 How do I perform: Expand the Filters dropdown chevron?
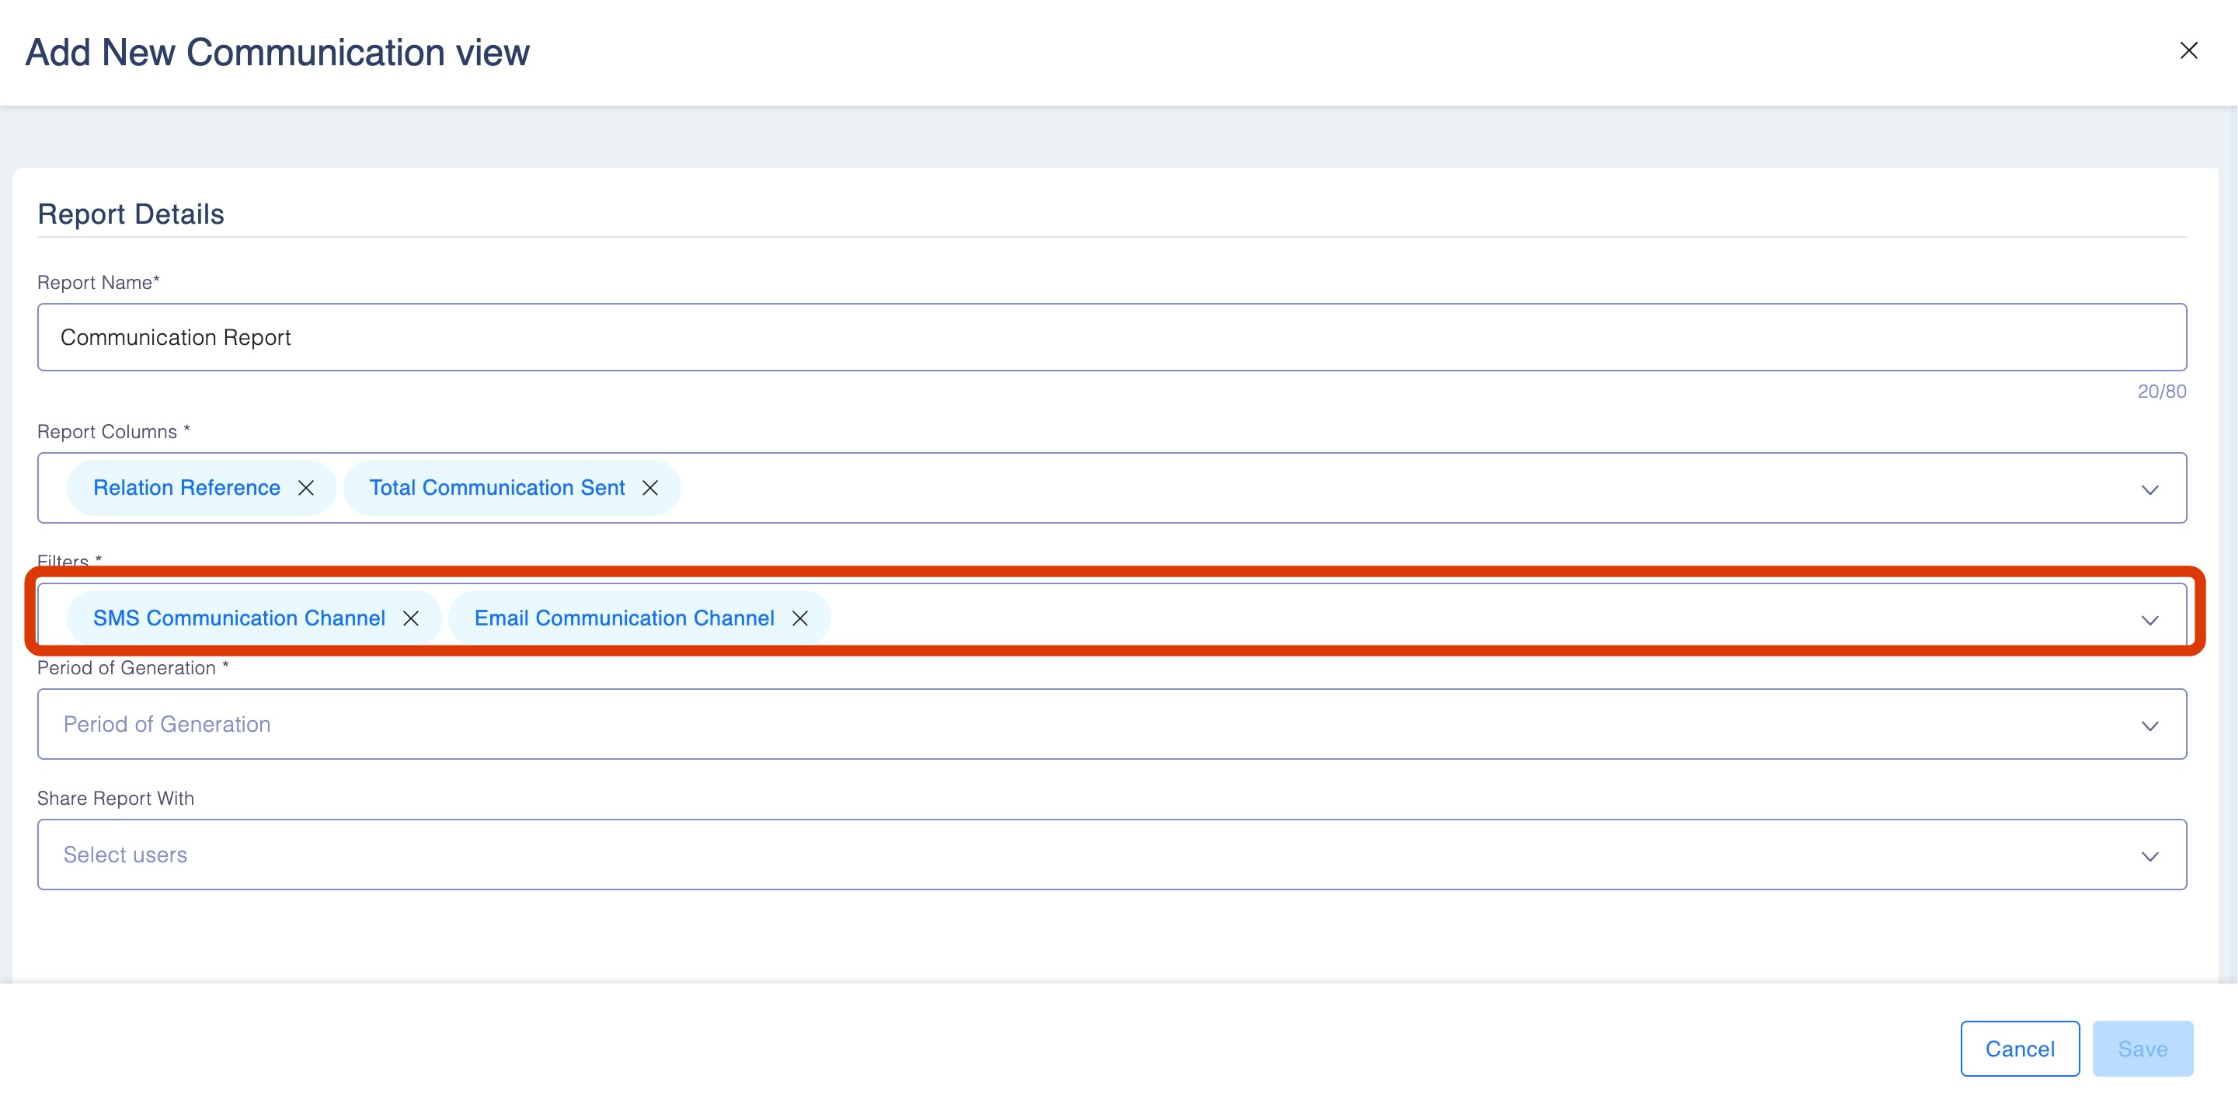point(2150,620)
